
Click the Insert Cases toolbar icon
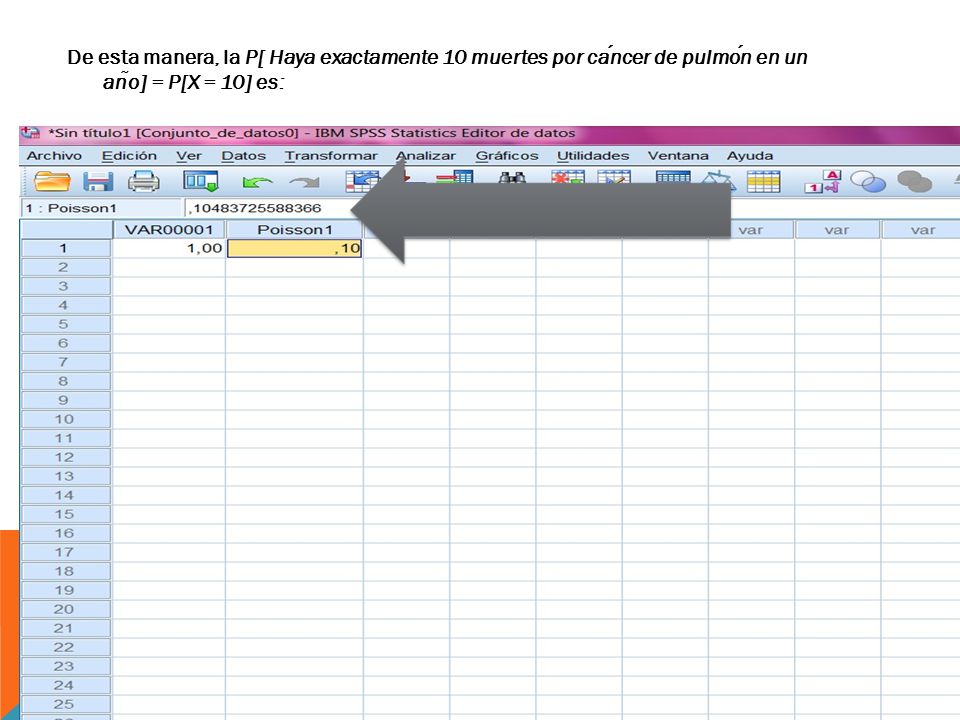(568, 178)
